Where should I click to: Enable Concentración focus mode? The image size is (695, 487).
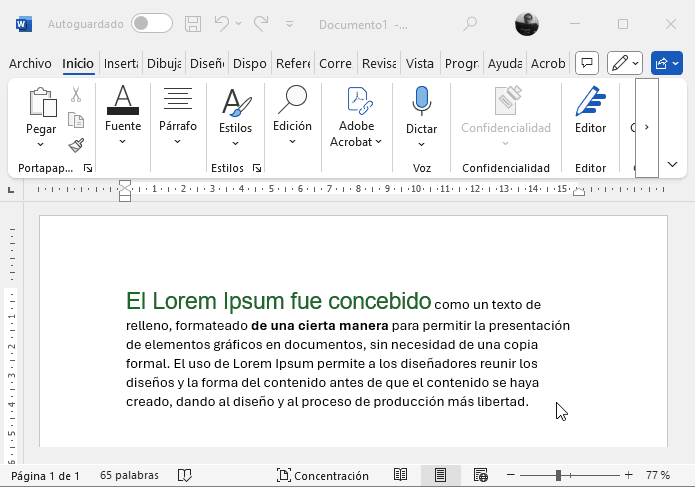[x=322, y=475]
